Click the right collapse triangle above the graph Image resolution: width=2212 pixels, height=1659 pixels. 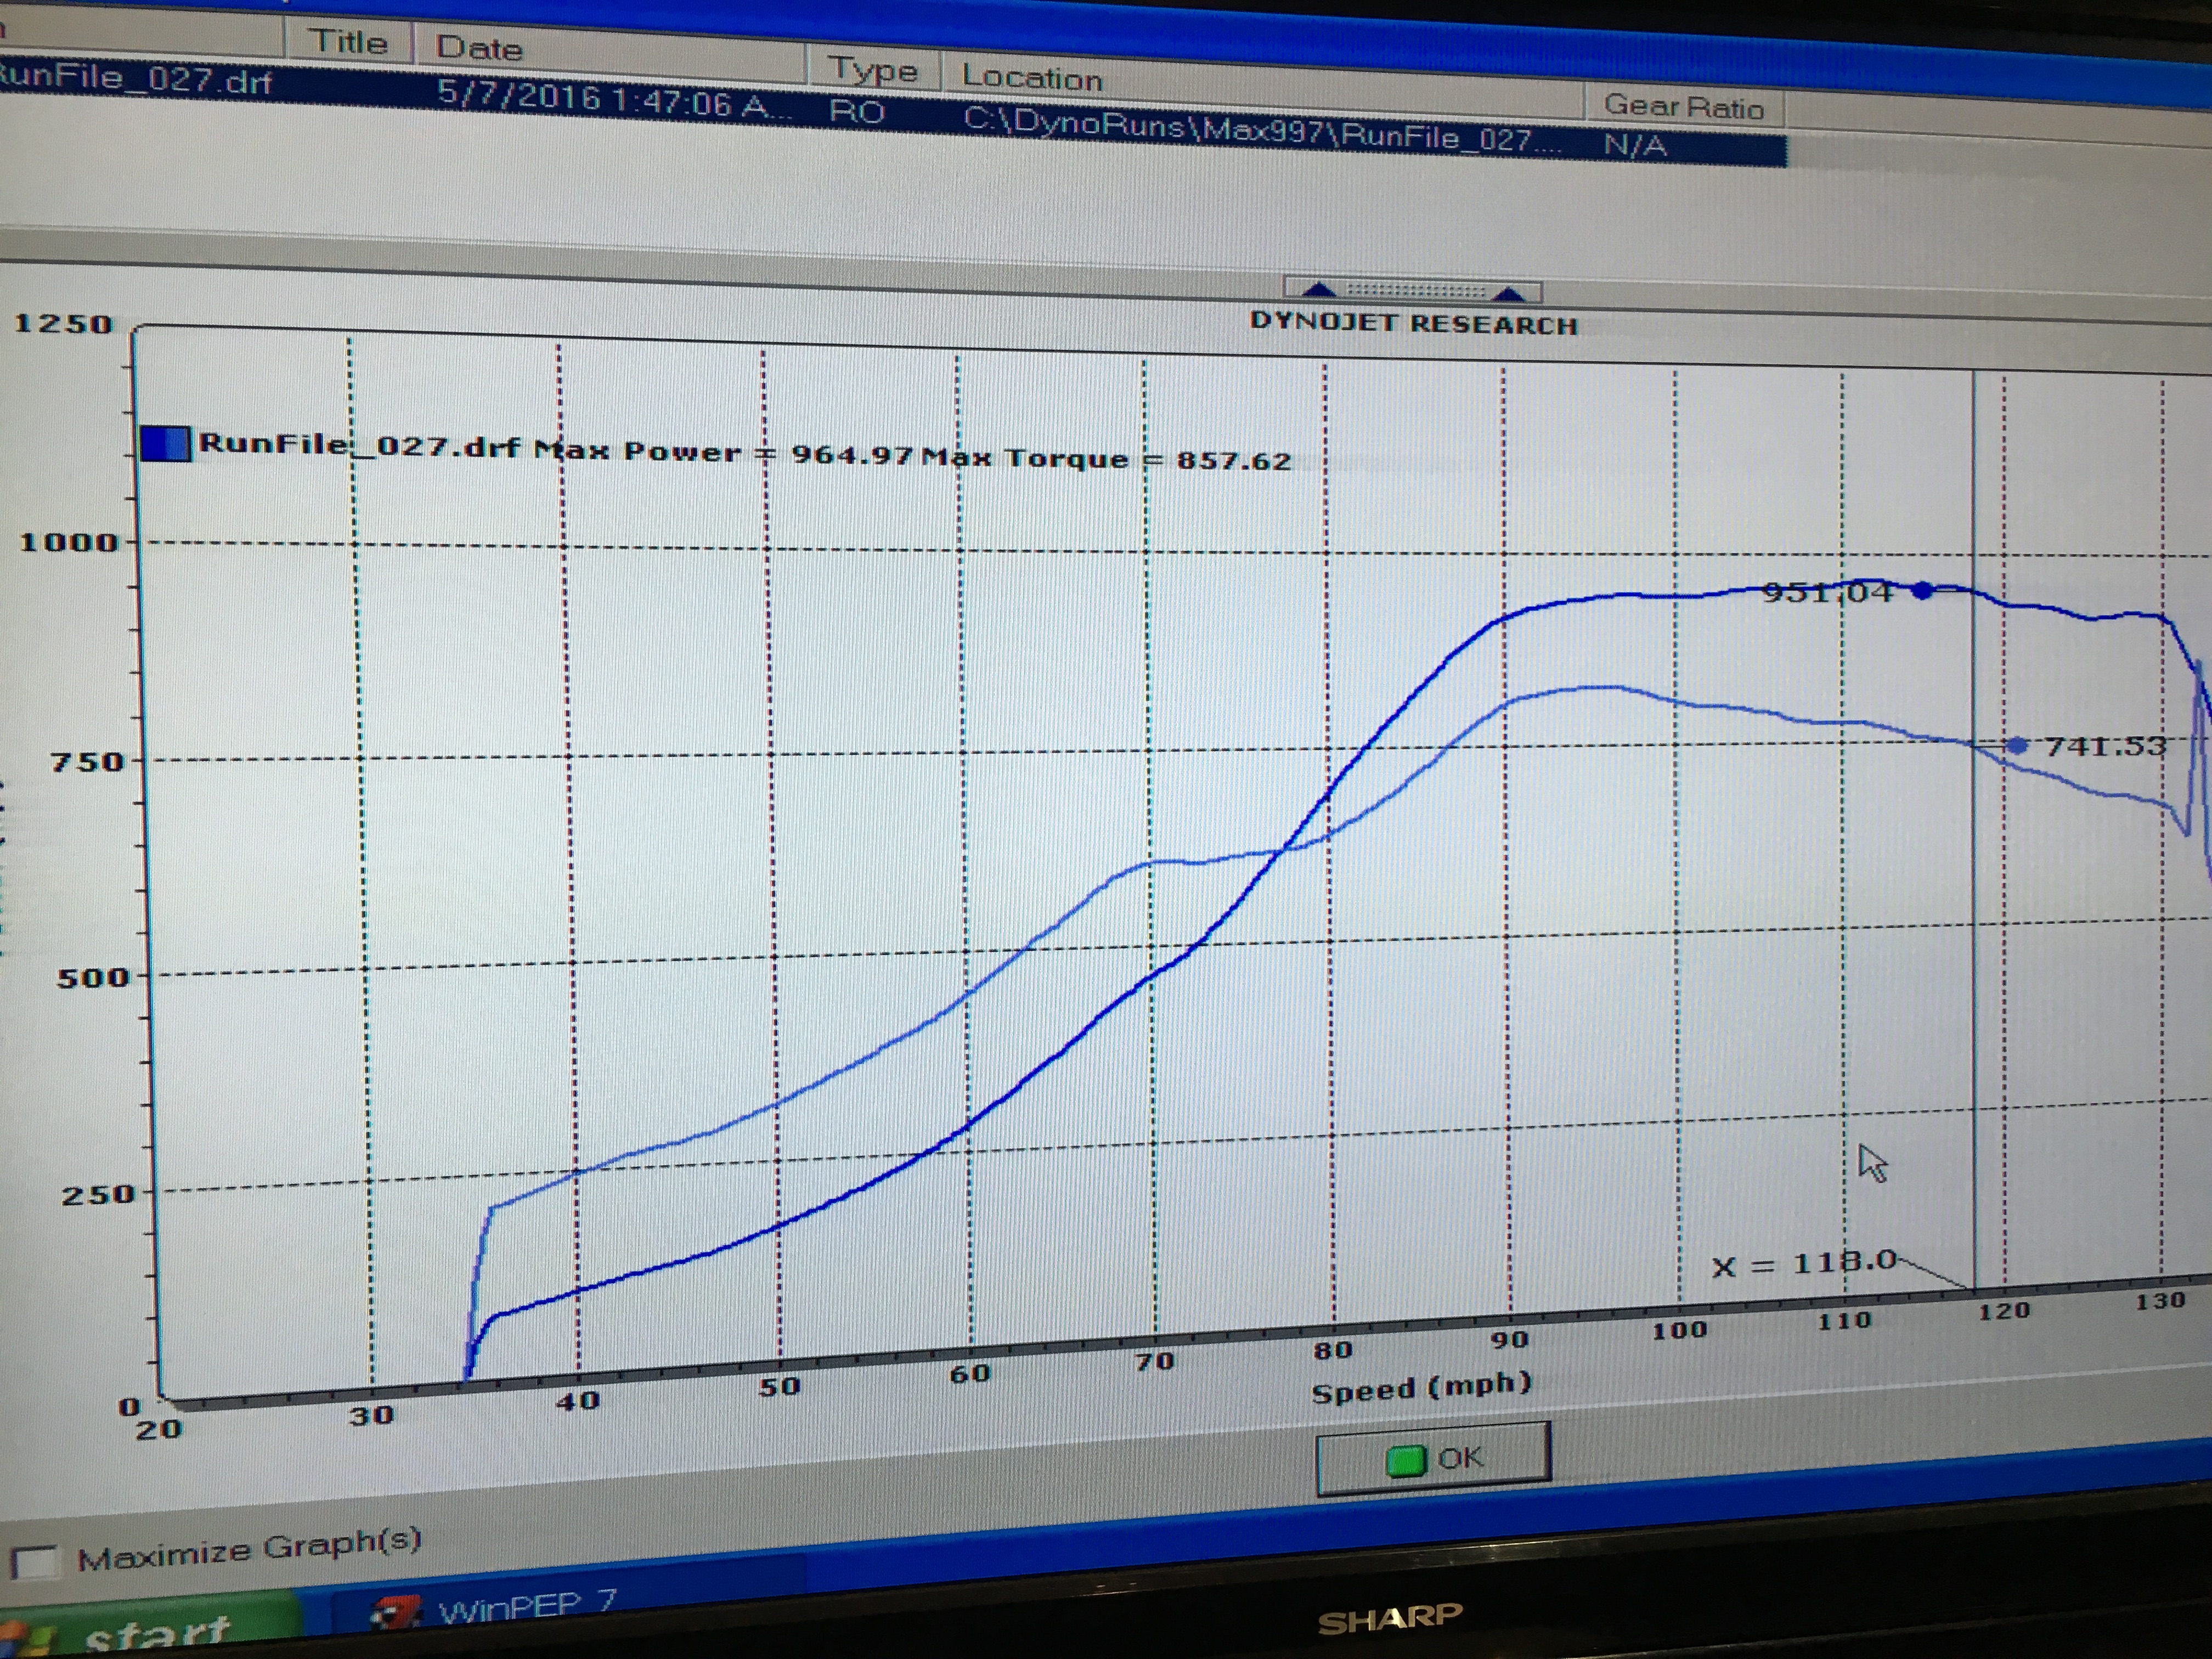click(1508, 293)
